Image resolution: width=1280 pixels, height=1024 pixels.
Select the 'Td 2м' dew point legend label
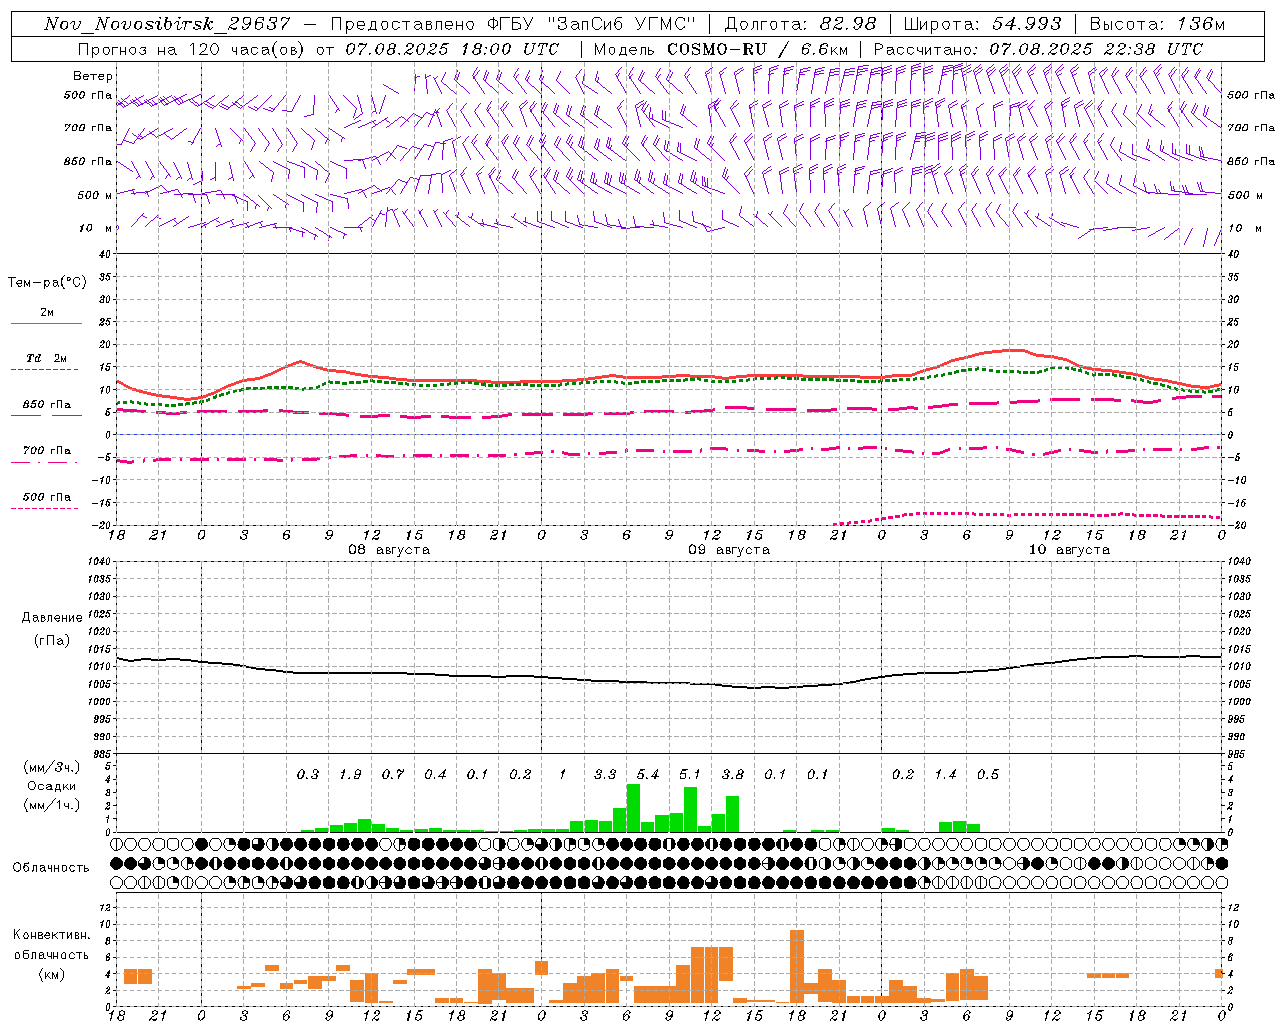pyautogui.click(x=46, y=357)
